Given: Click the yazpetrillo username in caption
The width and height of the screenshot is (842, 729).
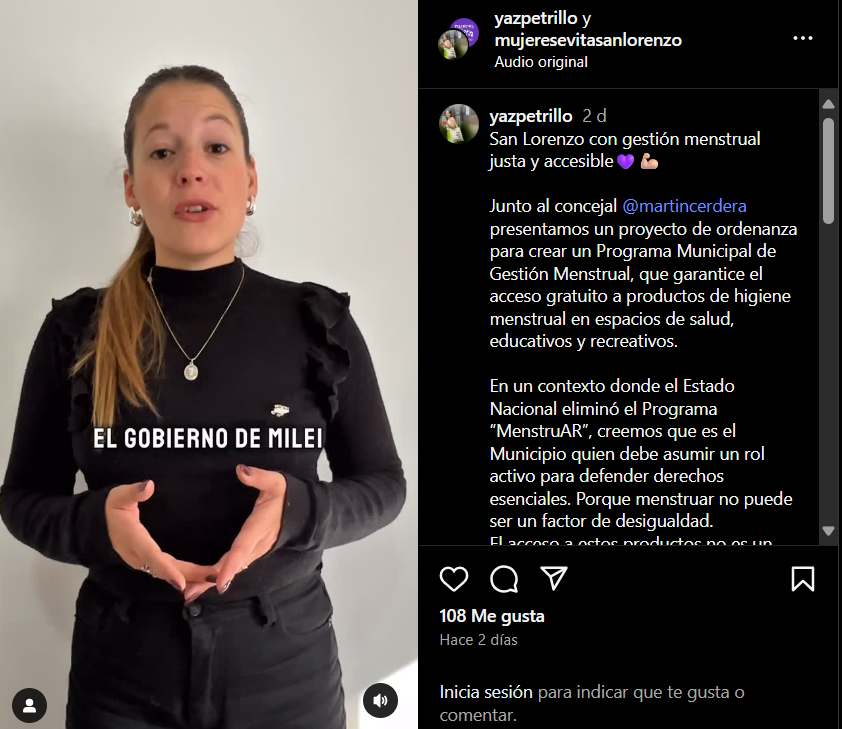Looking at the screenshot, I should pyautogui.click(x=531, y=116).
